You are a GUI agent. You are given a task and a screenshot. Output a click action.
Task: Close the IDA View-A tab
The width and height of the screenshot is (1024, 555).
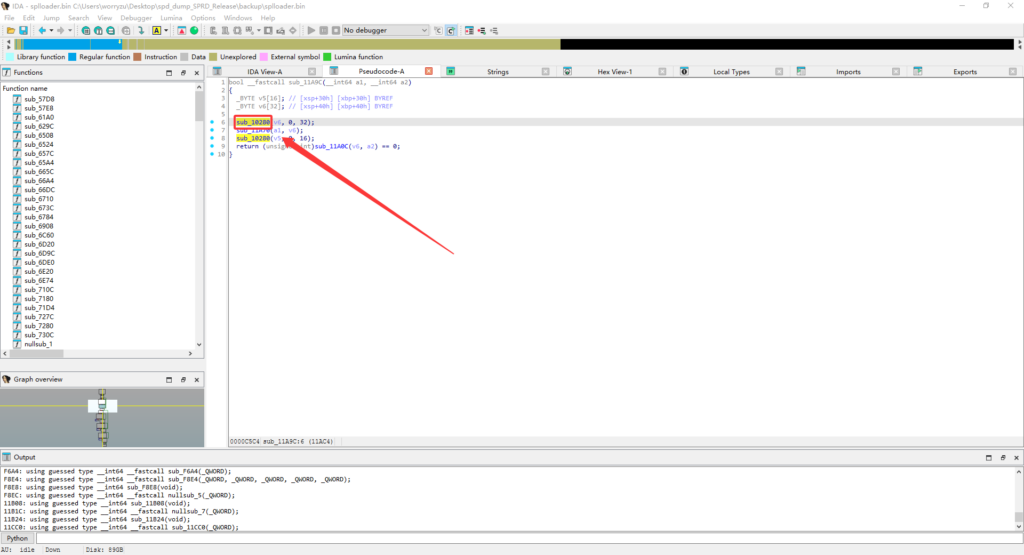[312, 72]
